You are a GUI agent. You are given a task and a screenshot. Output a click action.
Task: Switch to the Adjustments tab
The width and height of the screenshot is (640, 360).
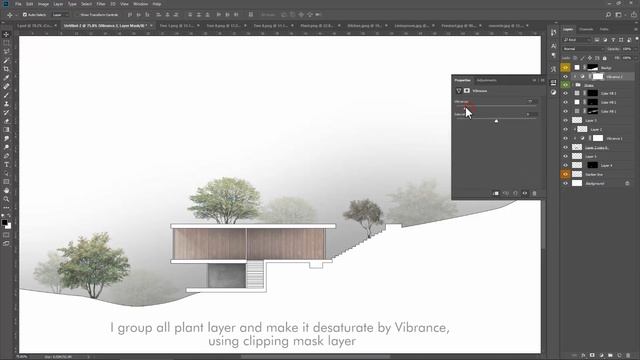487,80
